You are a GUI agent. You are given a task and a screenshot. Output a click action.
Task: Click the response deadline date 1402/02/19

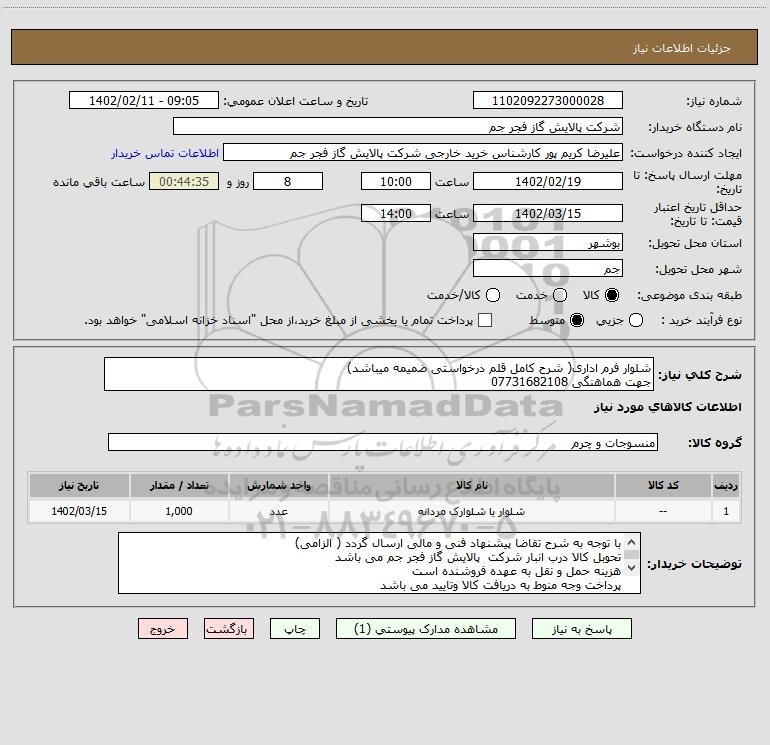[x=548, y=181]
